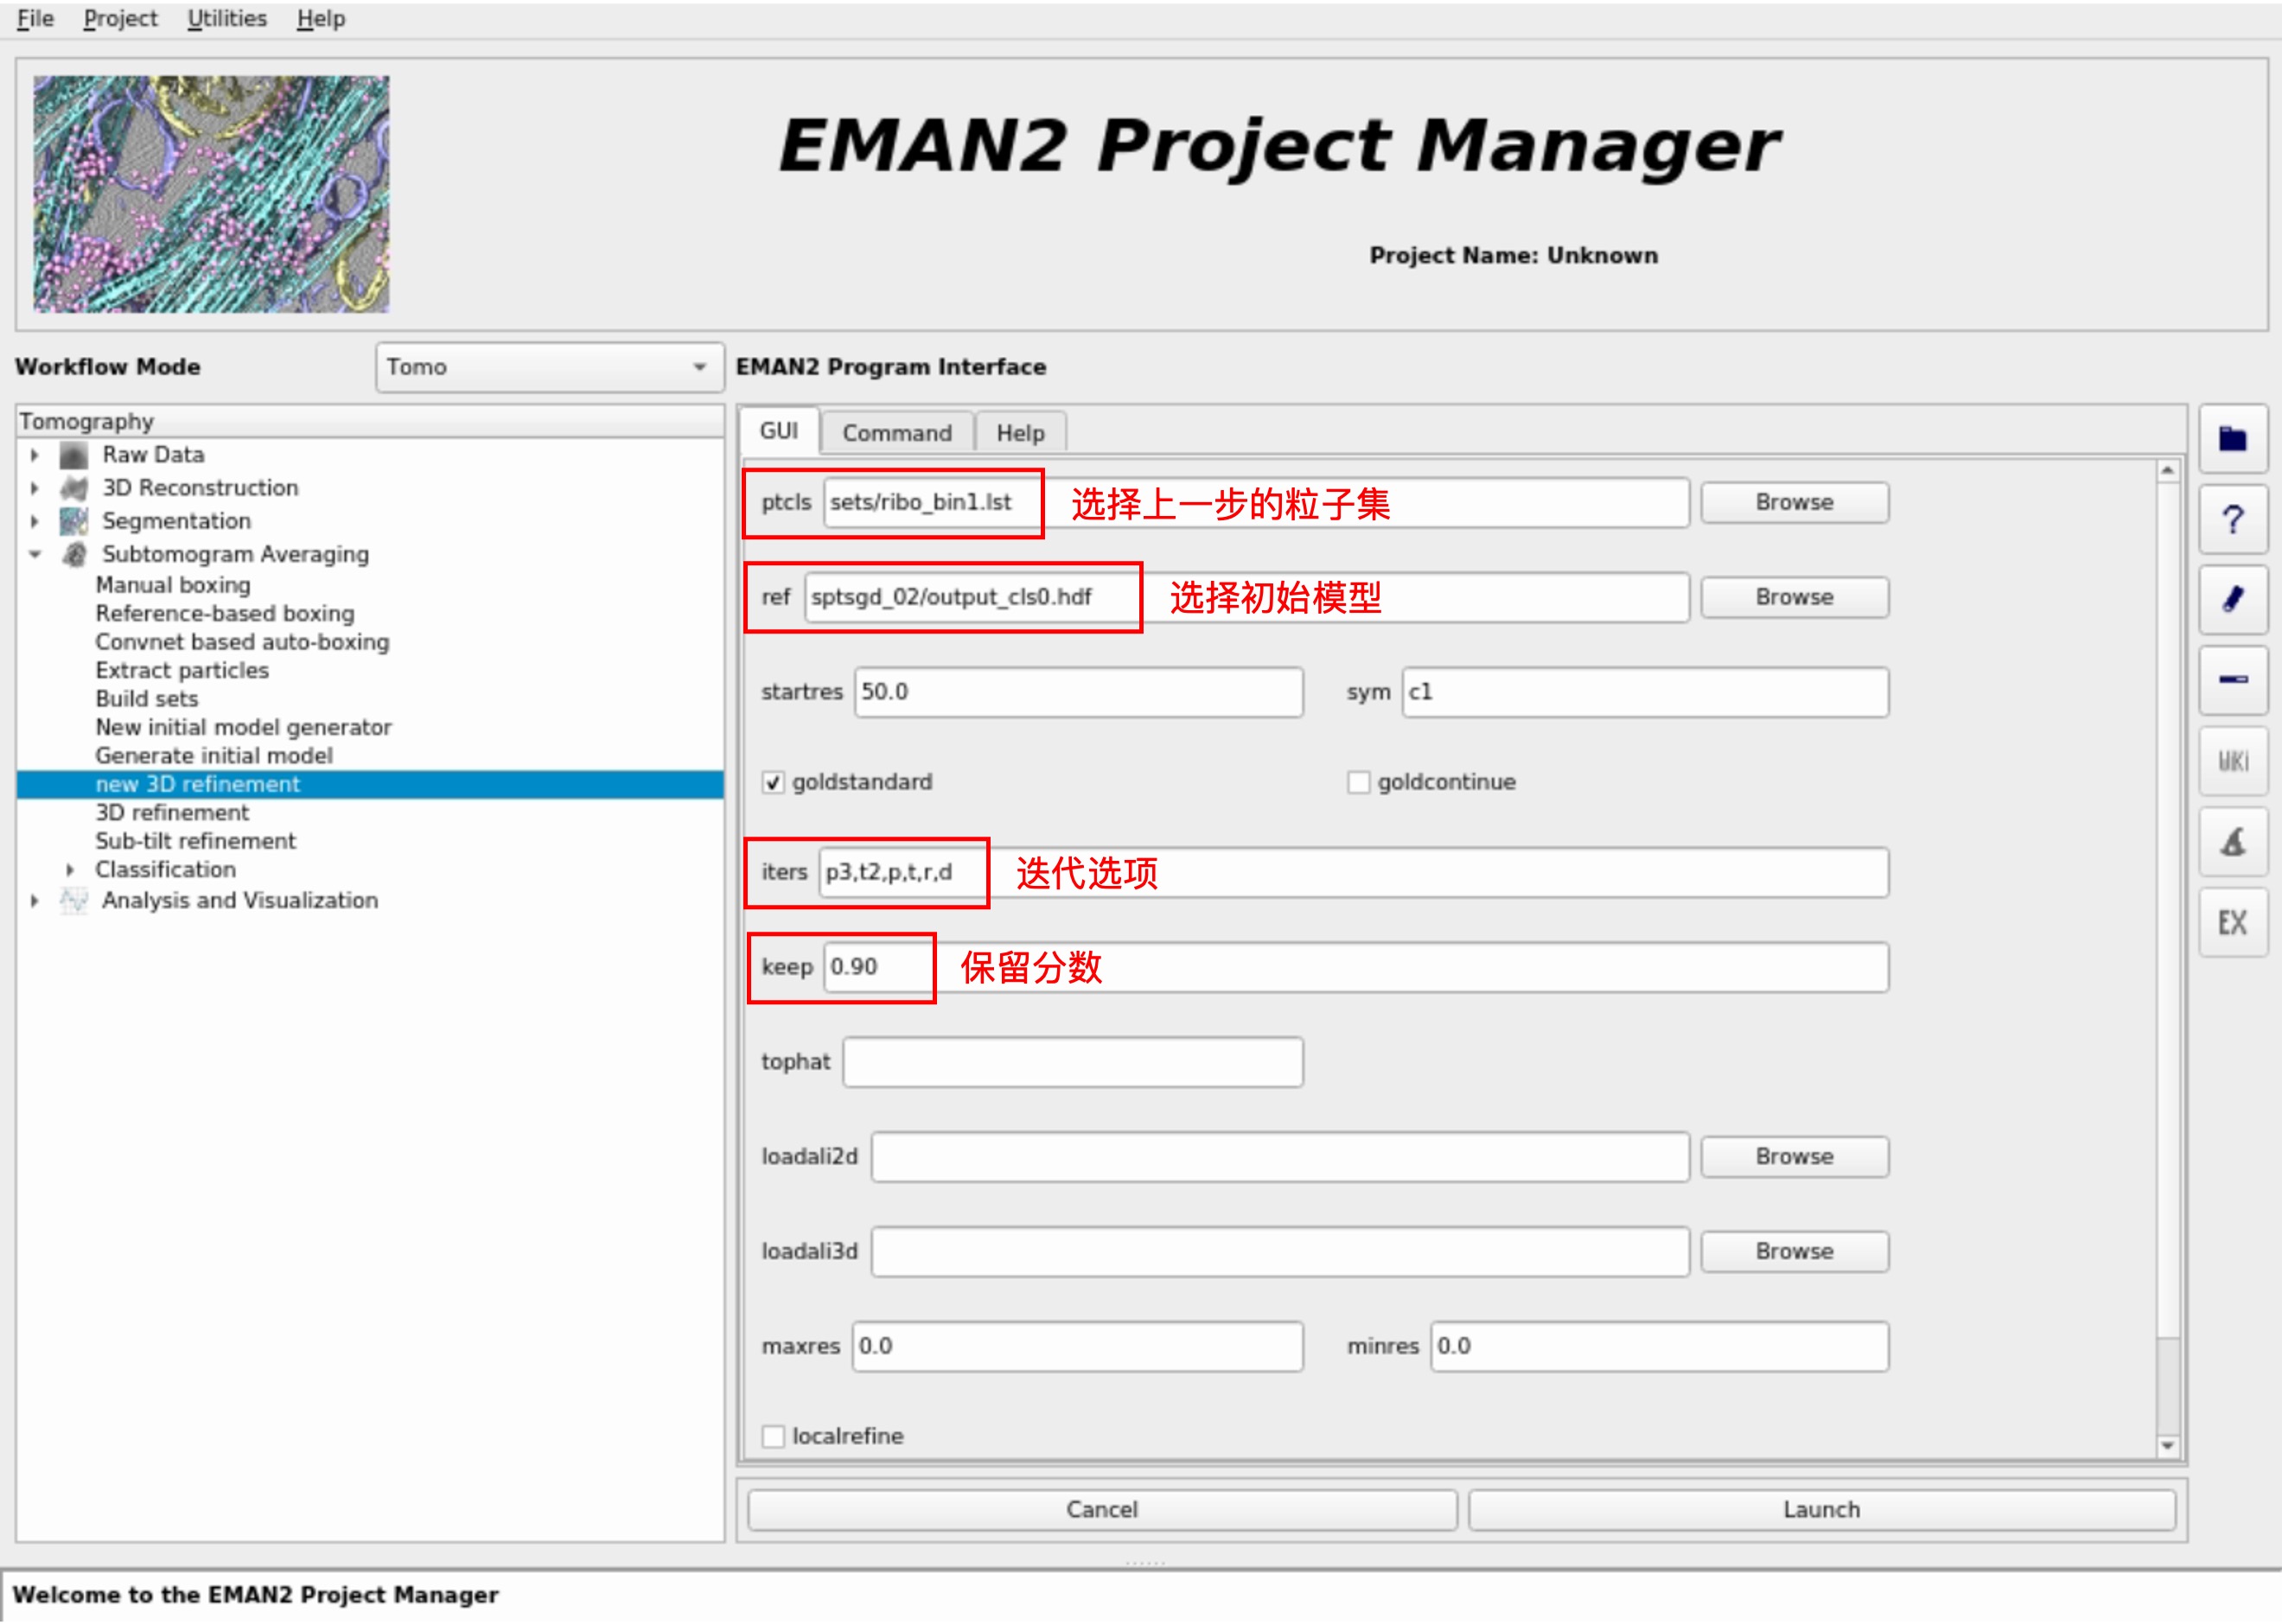Click Browse button for ref

pos(1794,597)
